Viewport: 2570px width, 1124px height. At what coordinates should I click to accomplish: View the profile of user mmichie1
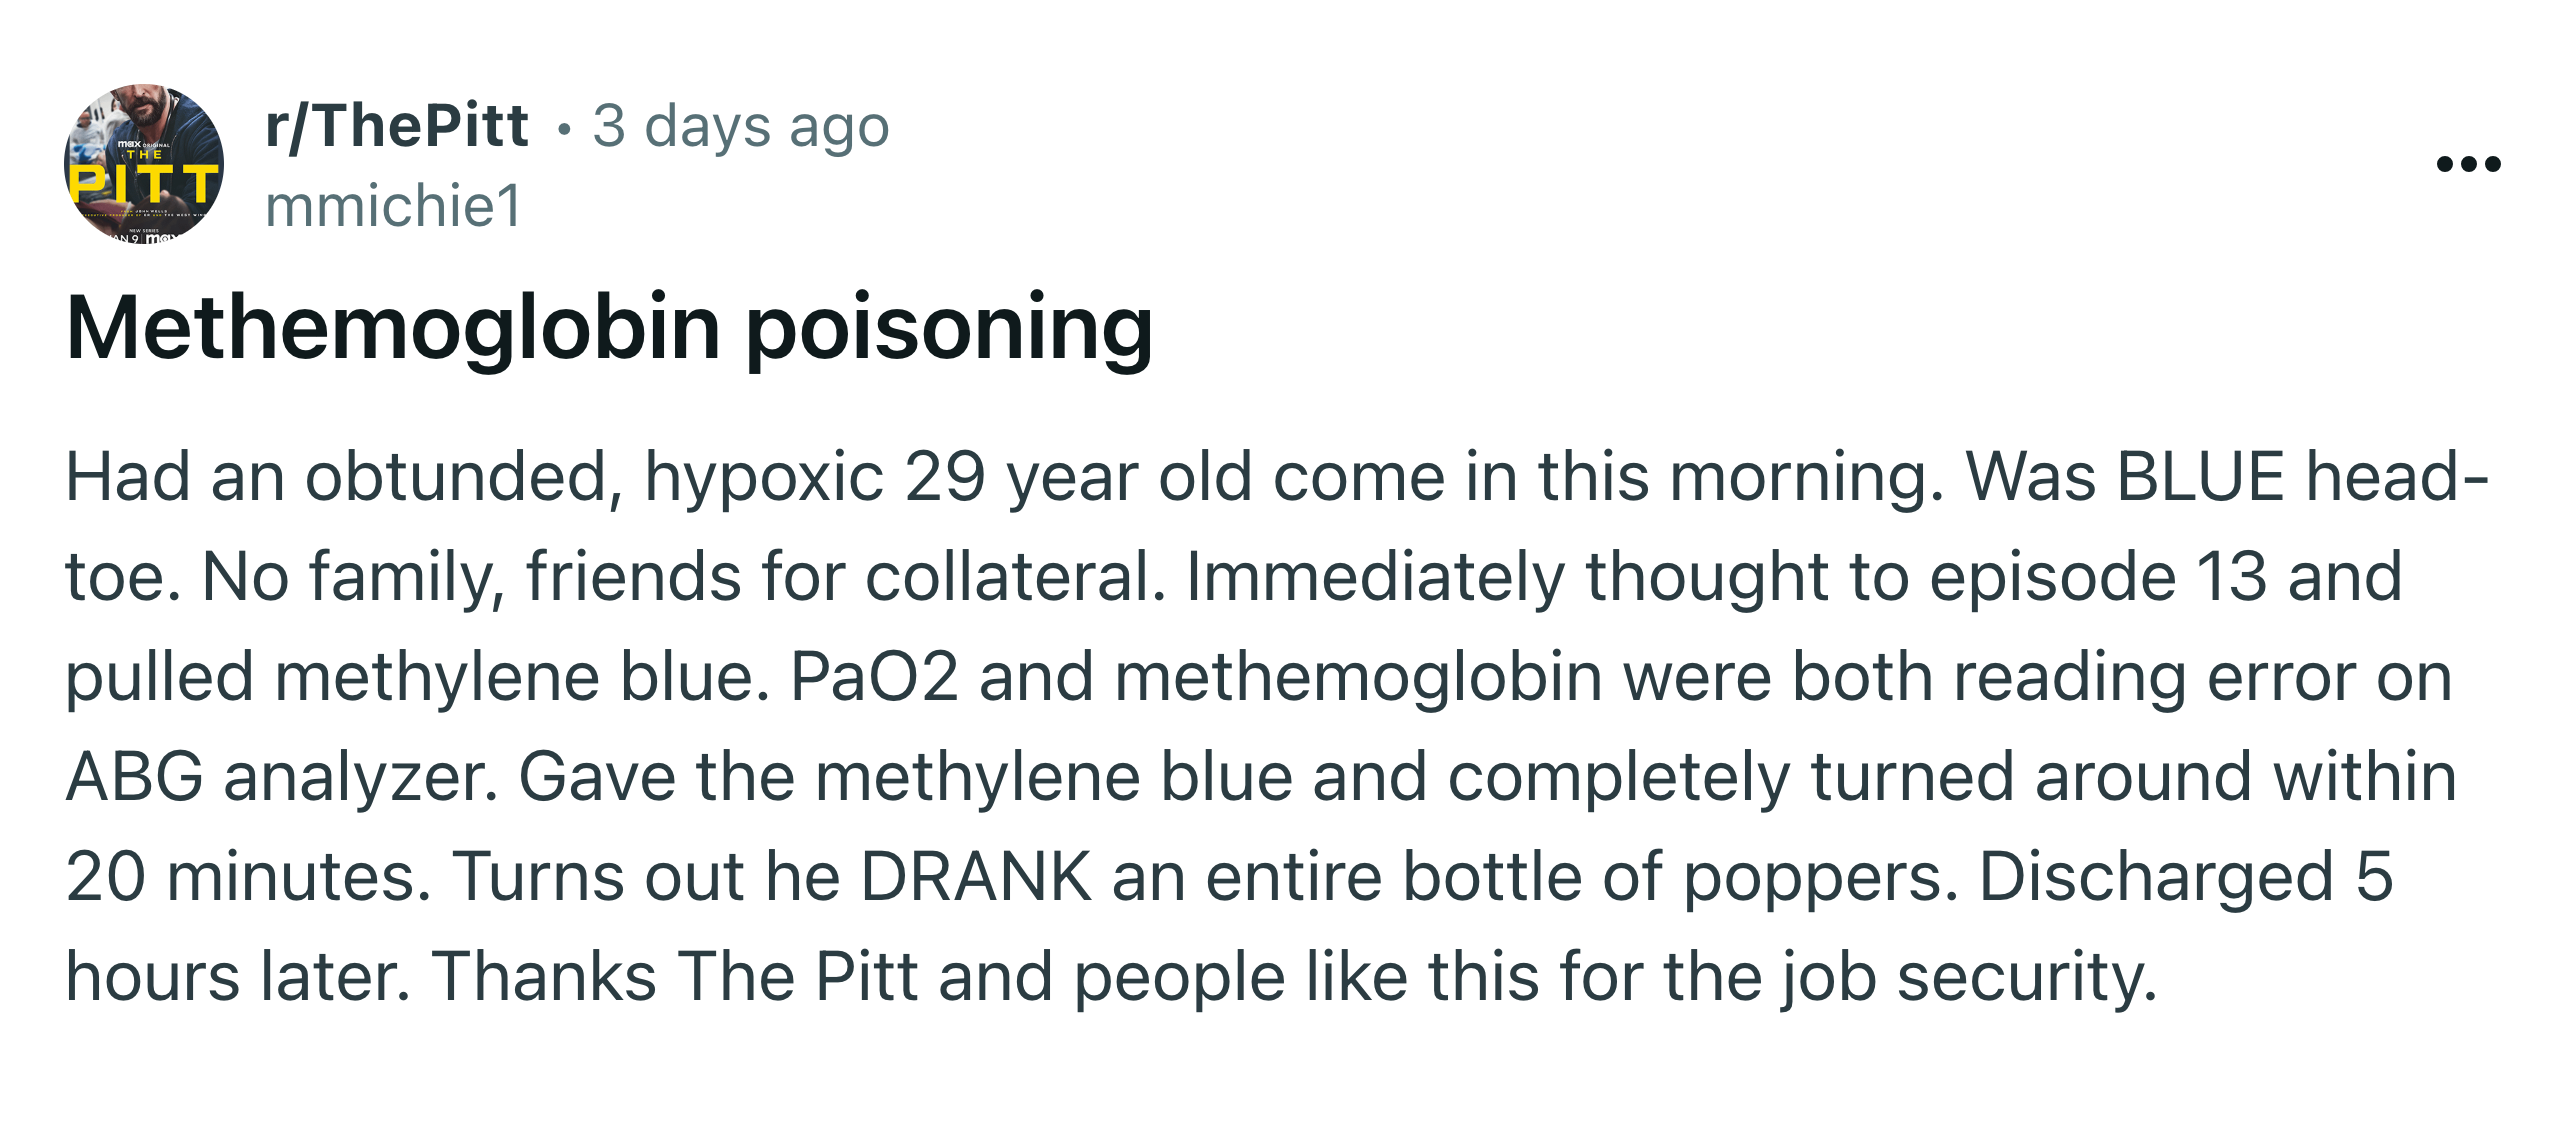tap(393, 206)
